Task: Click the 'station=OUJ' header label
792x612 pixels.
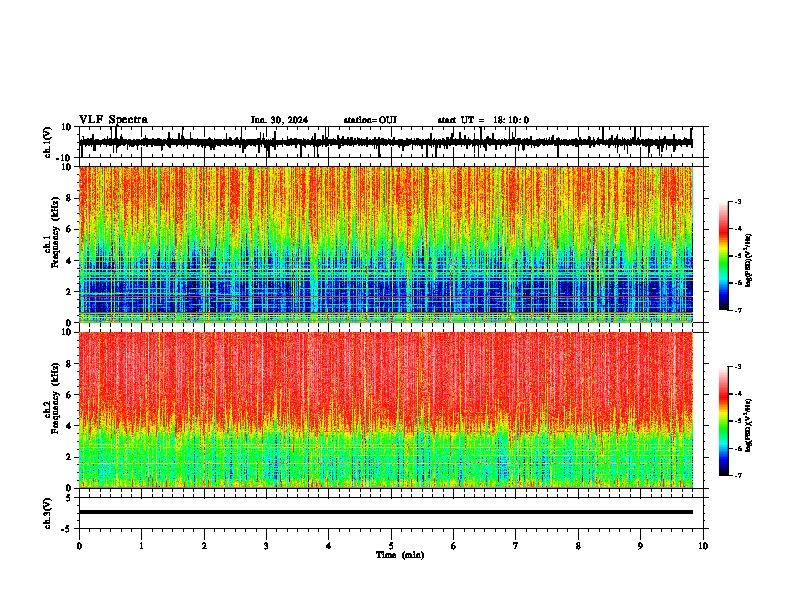Action: pyautogui.click(x=370, y=120)
